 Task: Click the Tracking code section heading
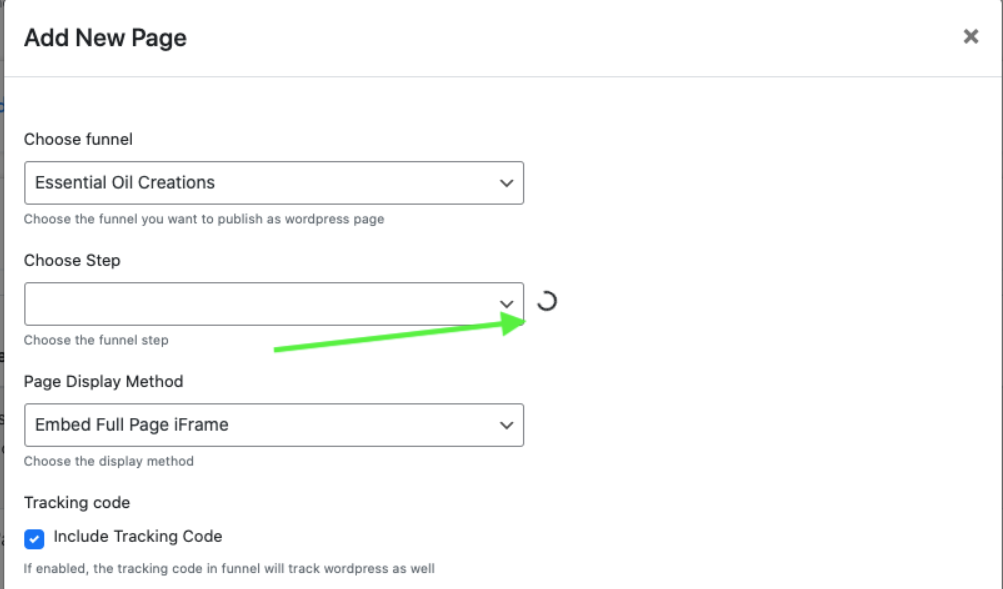77,502
